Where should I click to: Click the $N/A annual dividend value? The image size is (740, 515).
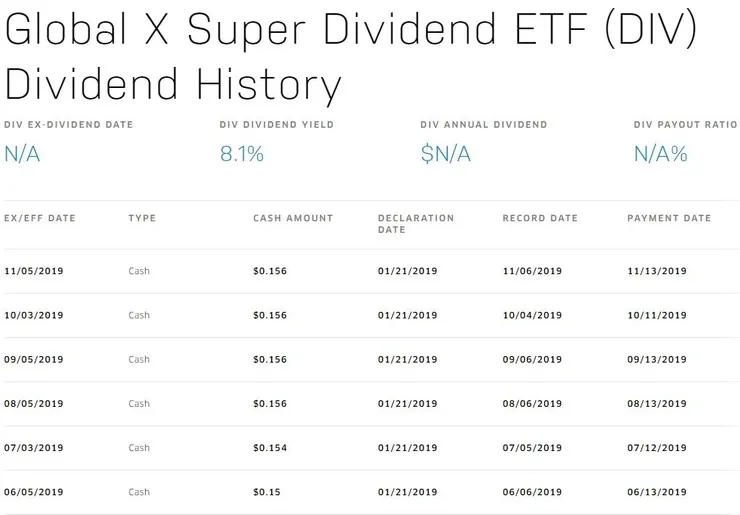tap(446, 154)
